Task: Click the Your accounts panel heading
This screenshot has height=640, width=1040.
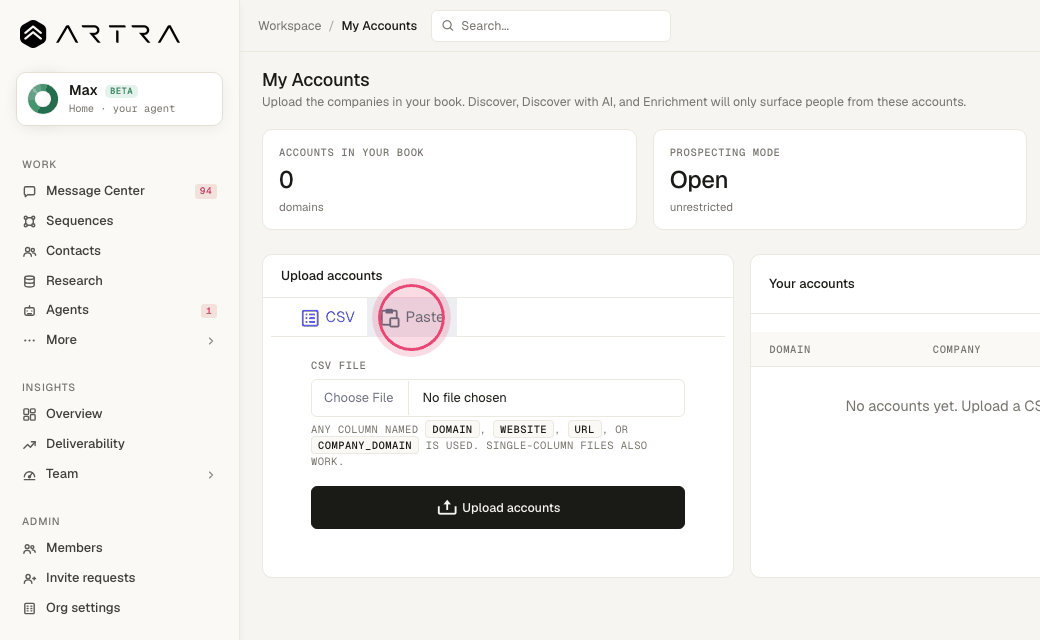Action: 812,284
